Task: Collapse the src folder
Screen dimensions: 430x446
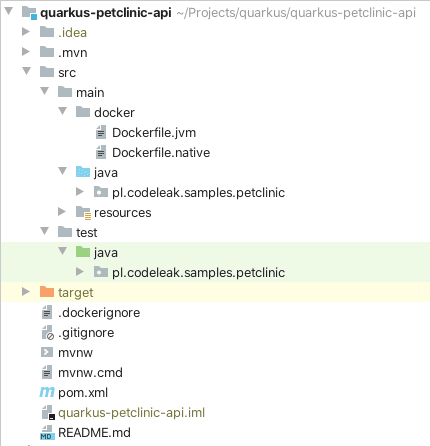Action: point(26,71)
